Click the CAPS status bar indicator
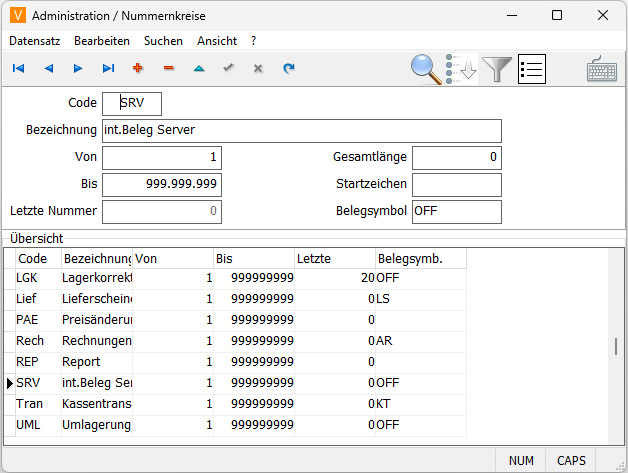This screenshot has height=473, width=628. point(571,461)
